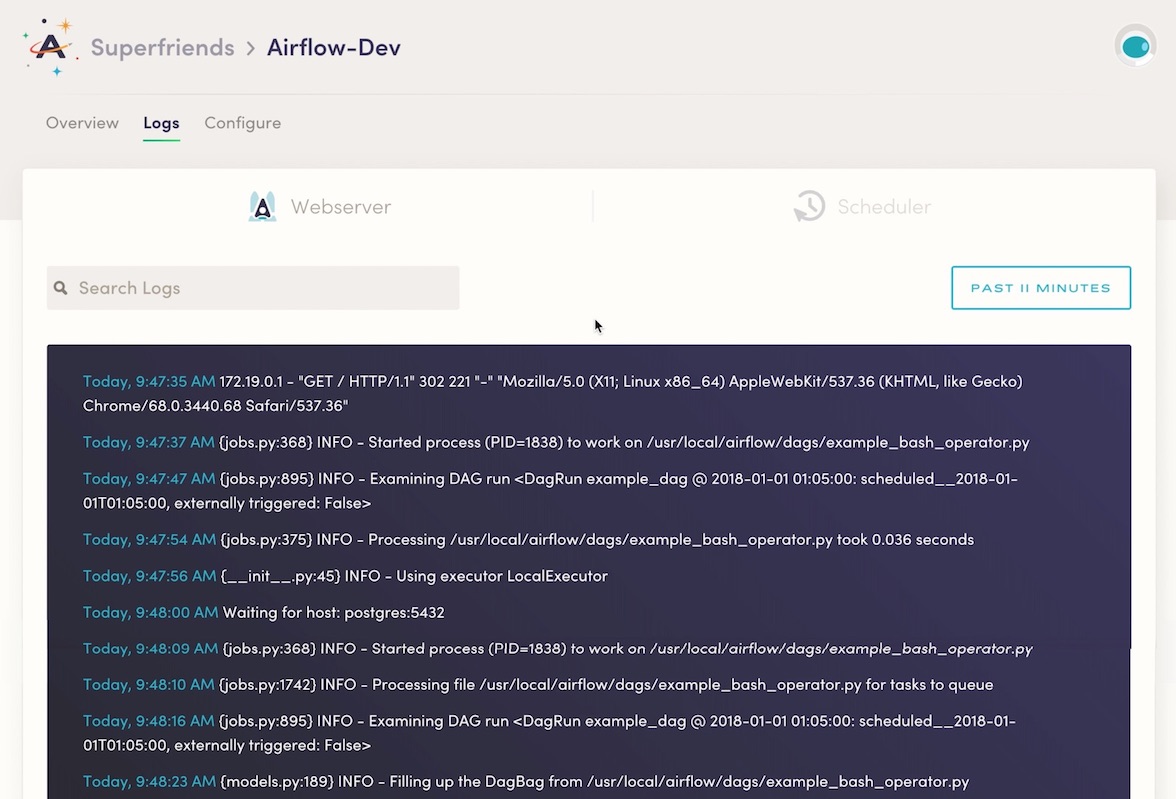1176x799 pixels.
Task: Switch to the Overview tab
Action: (82, 122)
